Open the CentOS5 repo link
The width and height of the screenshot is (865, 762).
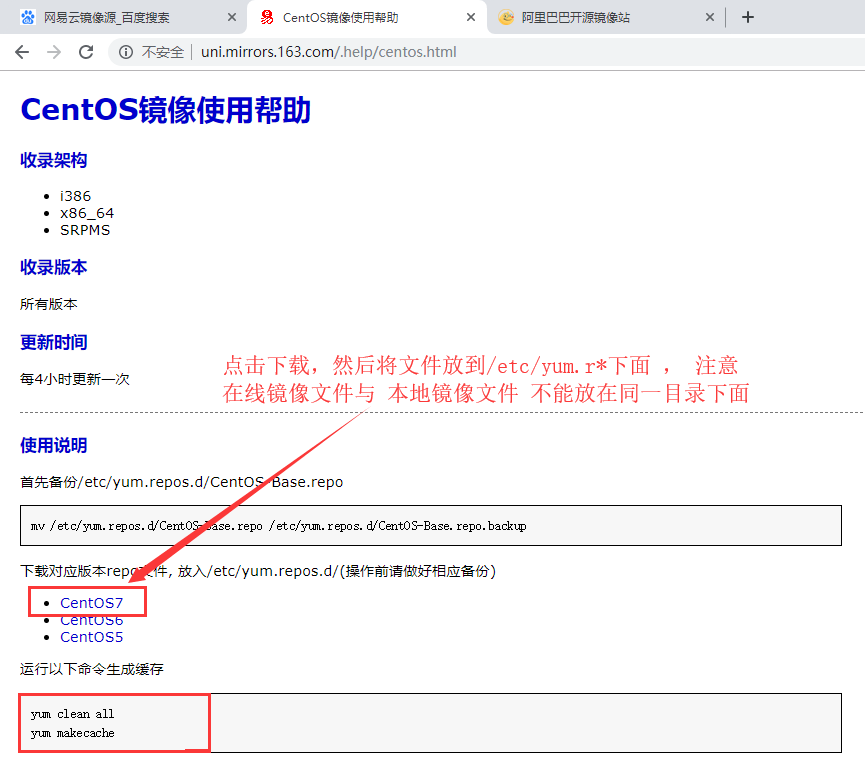tap(92, 637)
